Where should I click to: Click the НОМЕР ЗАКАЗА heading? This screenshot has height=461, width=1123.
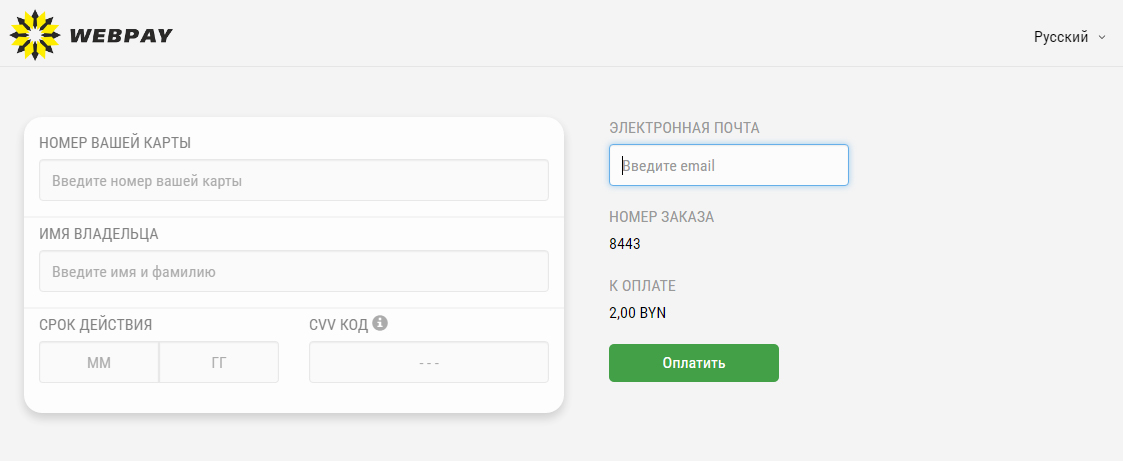click(x=662, y=217)
